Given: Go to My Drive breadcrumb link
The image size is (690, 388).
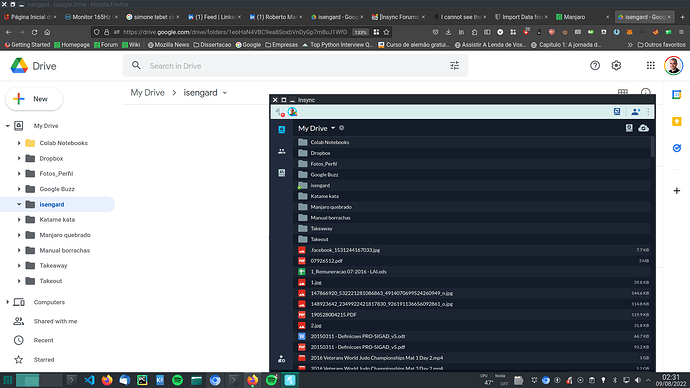Looking at the screenshot, I should (147, 93).
